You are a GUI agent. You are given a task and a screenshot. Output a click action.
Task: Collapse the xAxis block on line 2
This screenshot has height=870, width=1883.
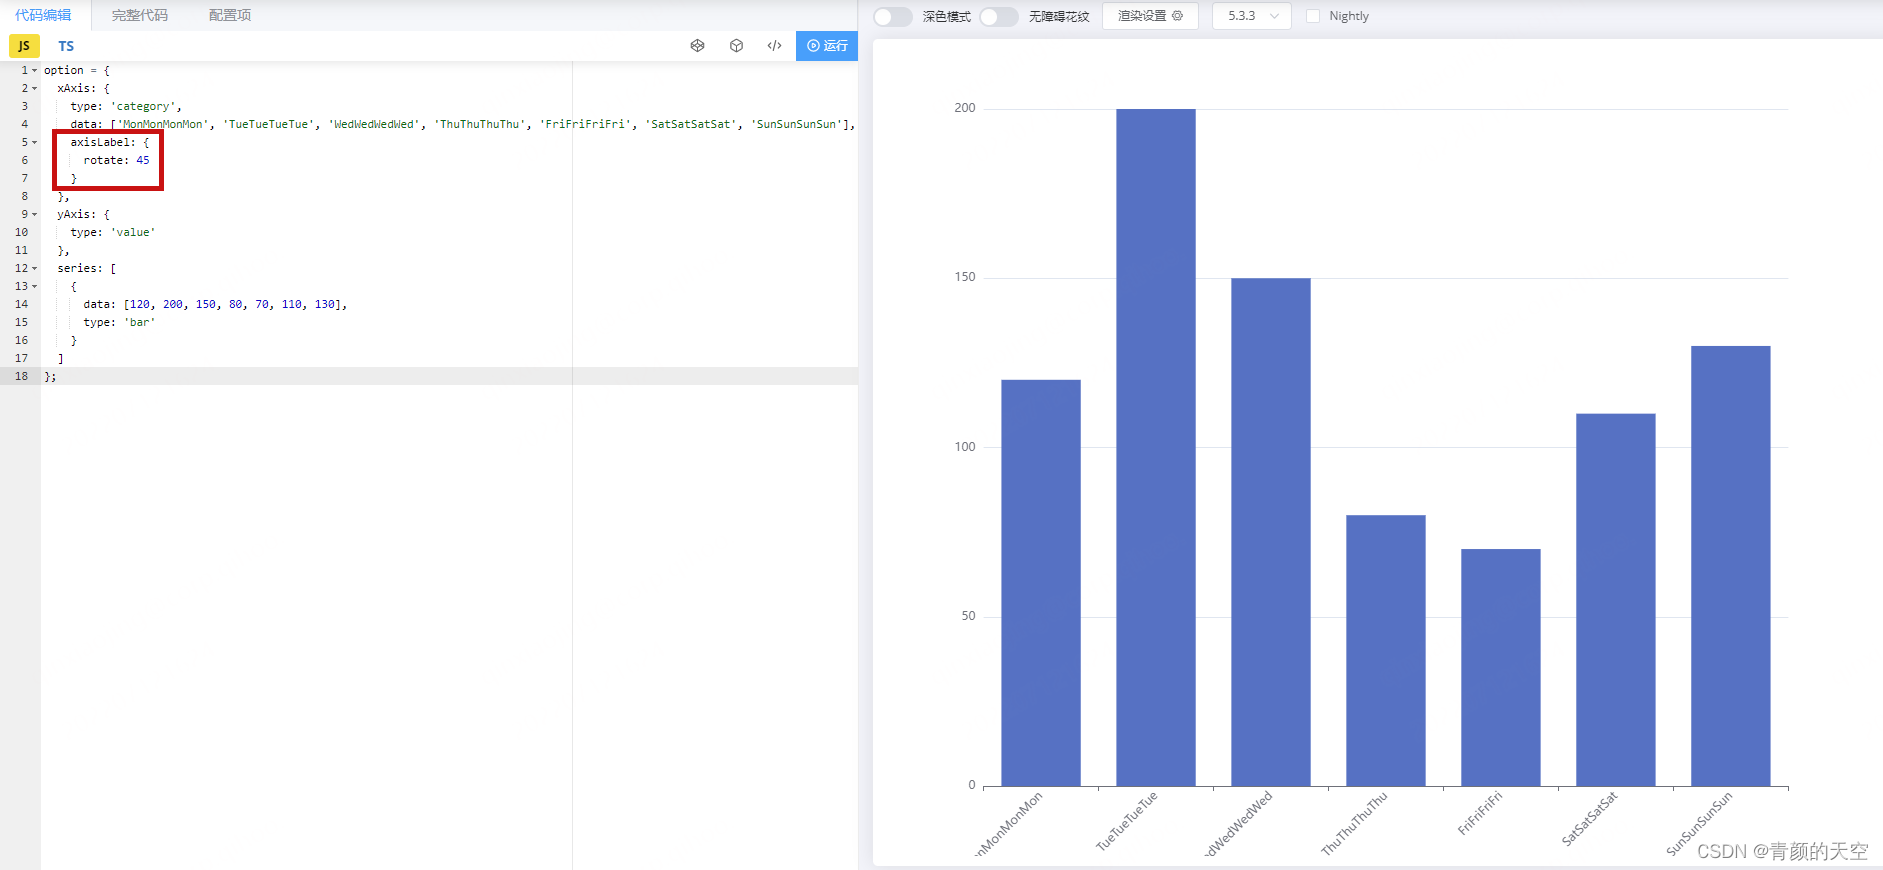[34, 89]
